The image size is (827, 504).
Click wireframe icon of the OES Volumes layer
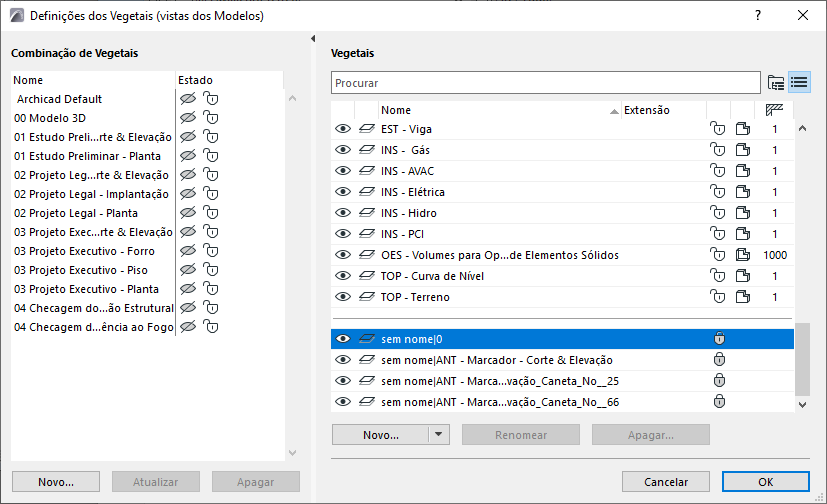(x=742, y=255)
